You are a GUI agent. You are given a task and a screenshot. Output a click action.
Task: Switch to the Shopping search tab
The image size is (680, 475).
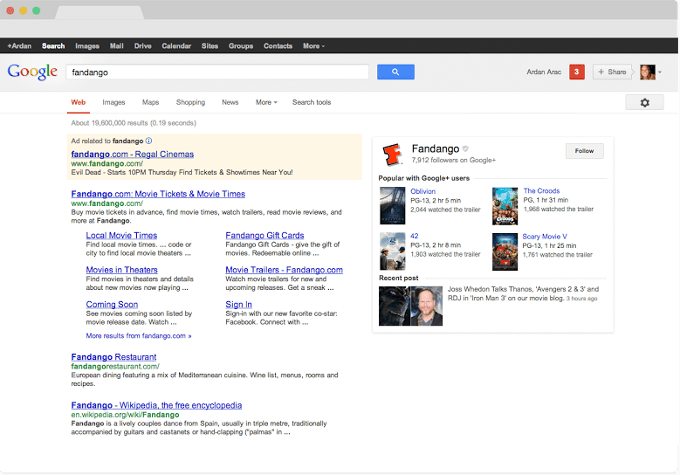tap(190, 102)
